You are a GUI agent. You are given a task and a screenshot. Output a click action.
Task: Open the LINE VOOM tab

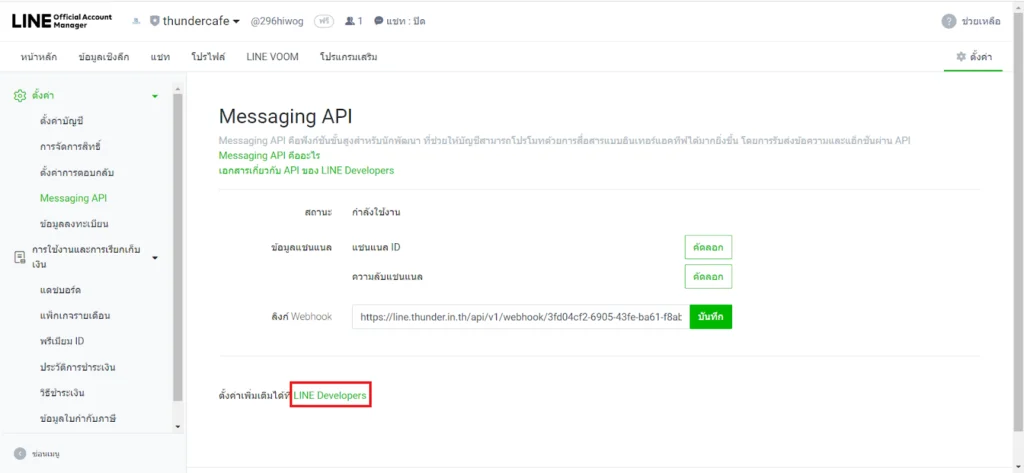pyautogui.click(x=272, y=57)
